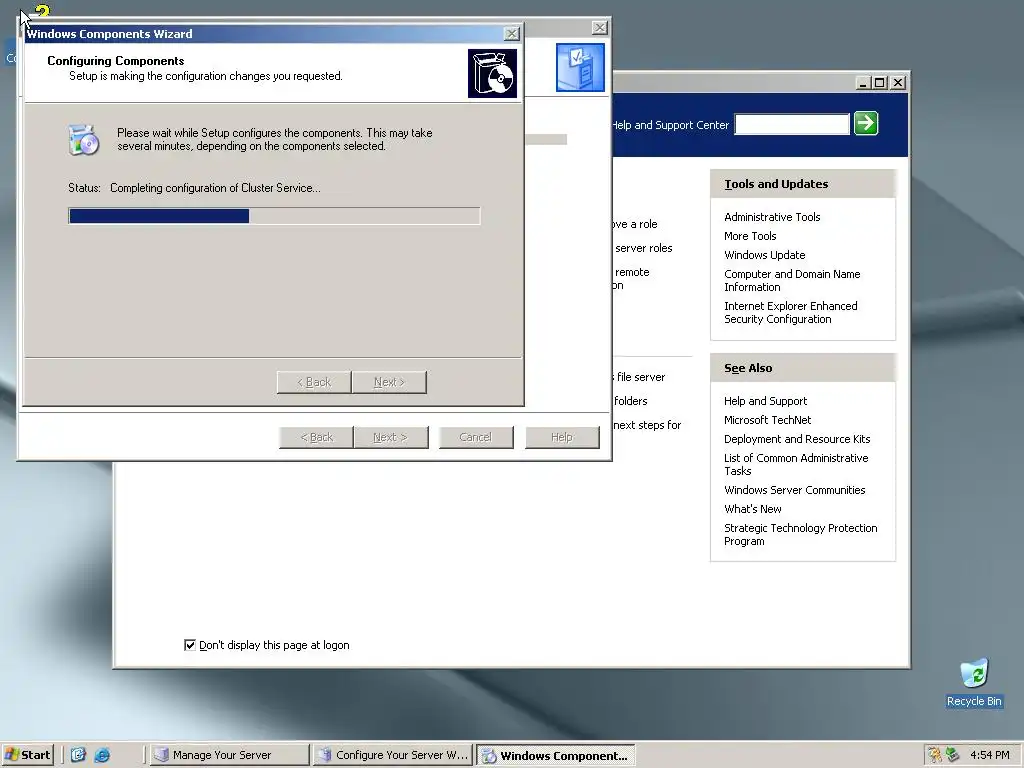Image resolution: width=1024 pixels, height=768 pixels.
Task: Open the Start menu
Action: pos(27,755)
